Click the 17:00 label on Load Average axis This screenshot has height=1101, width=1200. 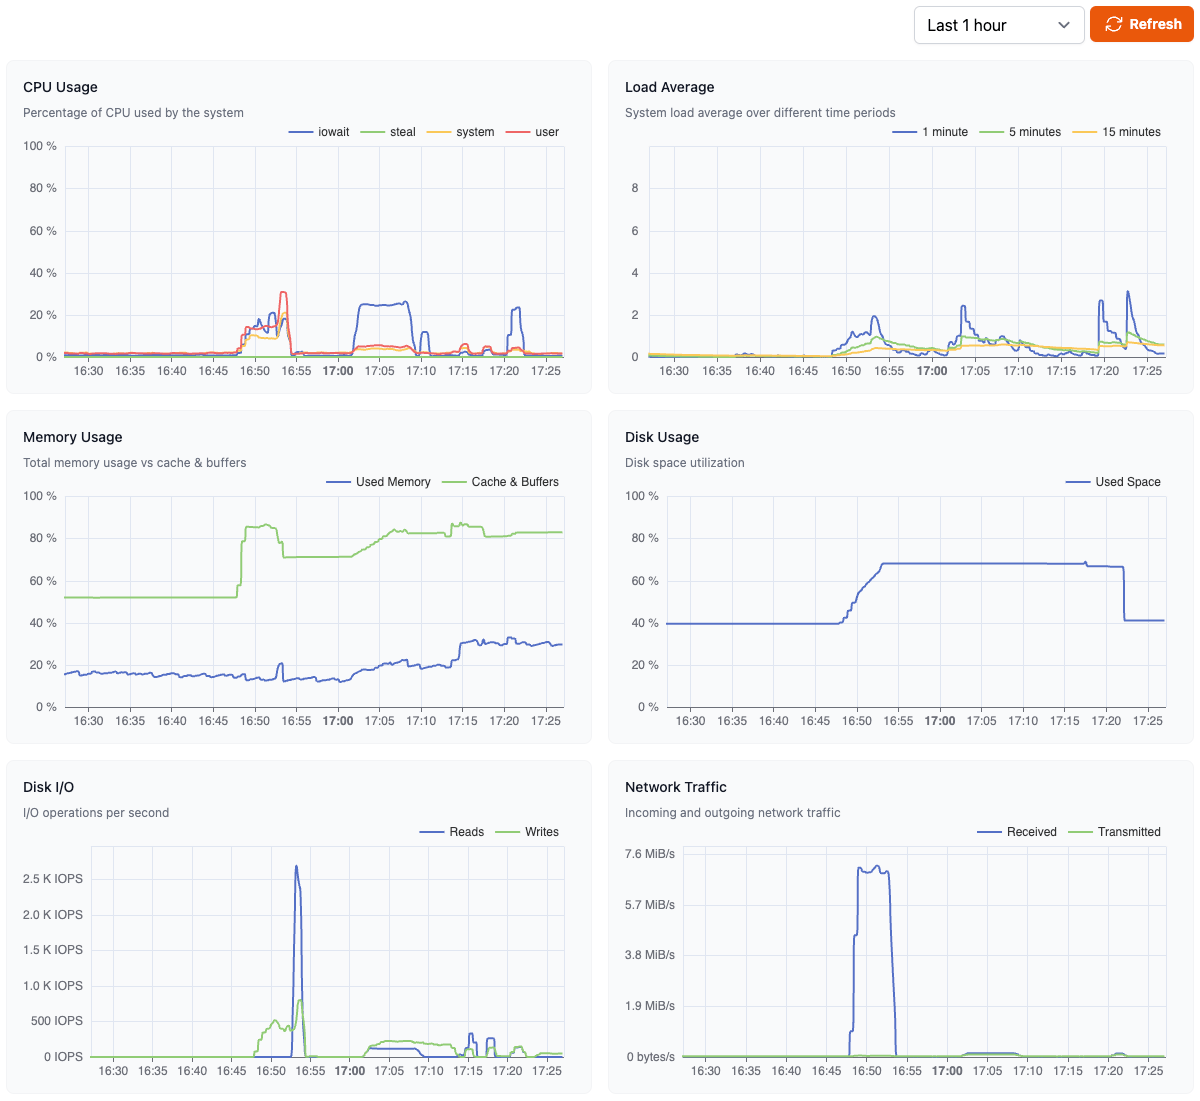coord(932,371)
